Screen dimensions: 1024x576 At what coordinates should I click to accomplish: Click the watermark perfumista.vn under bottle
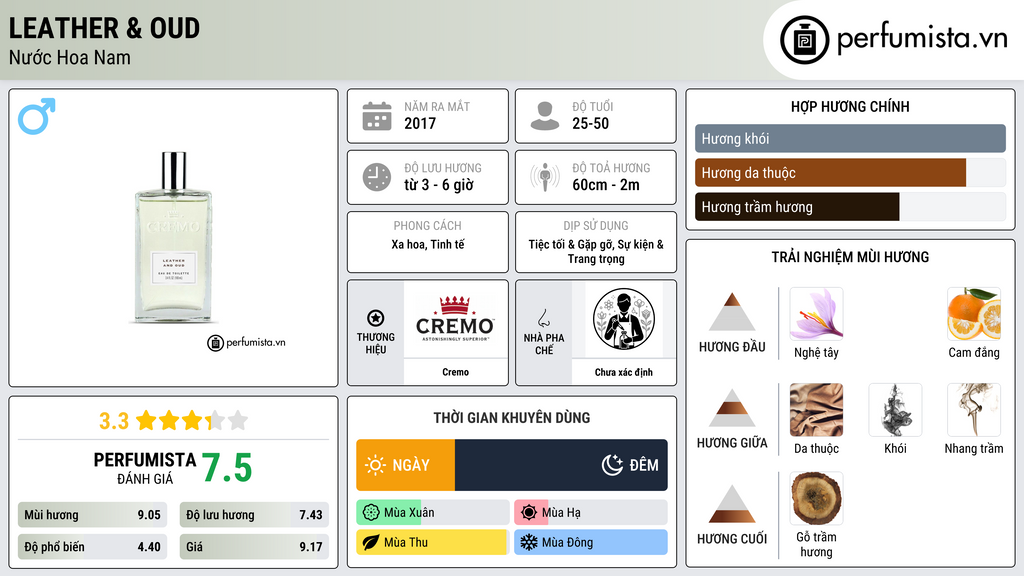pos(246,342)
